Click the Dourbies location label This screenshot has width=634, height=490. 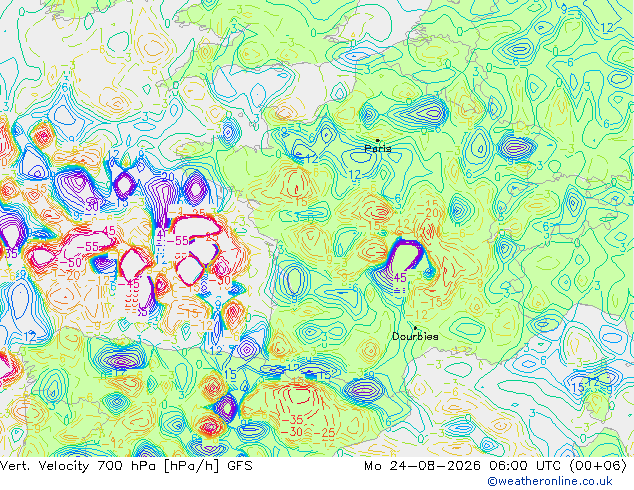[x=415, y=336]
